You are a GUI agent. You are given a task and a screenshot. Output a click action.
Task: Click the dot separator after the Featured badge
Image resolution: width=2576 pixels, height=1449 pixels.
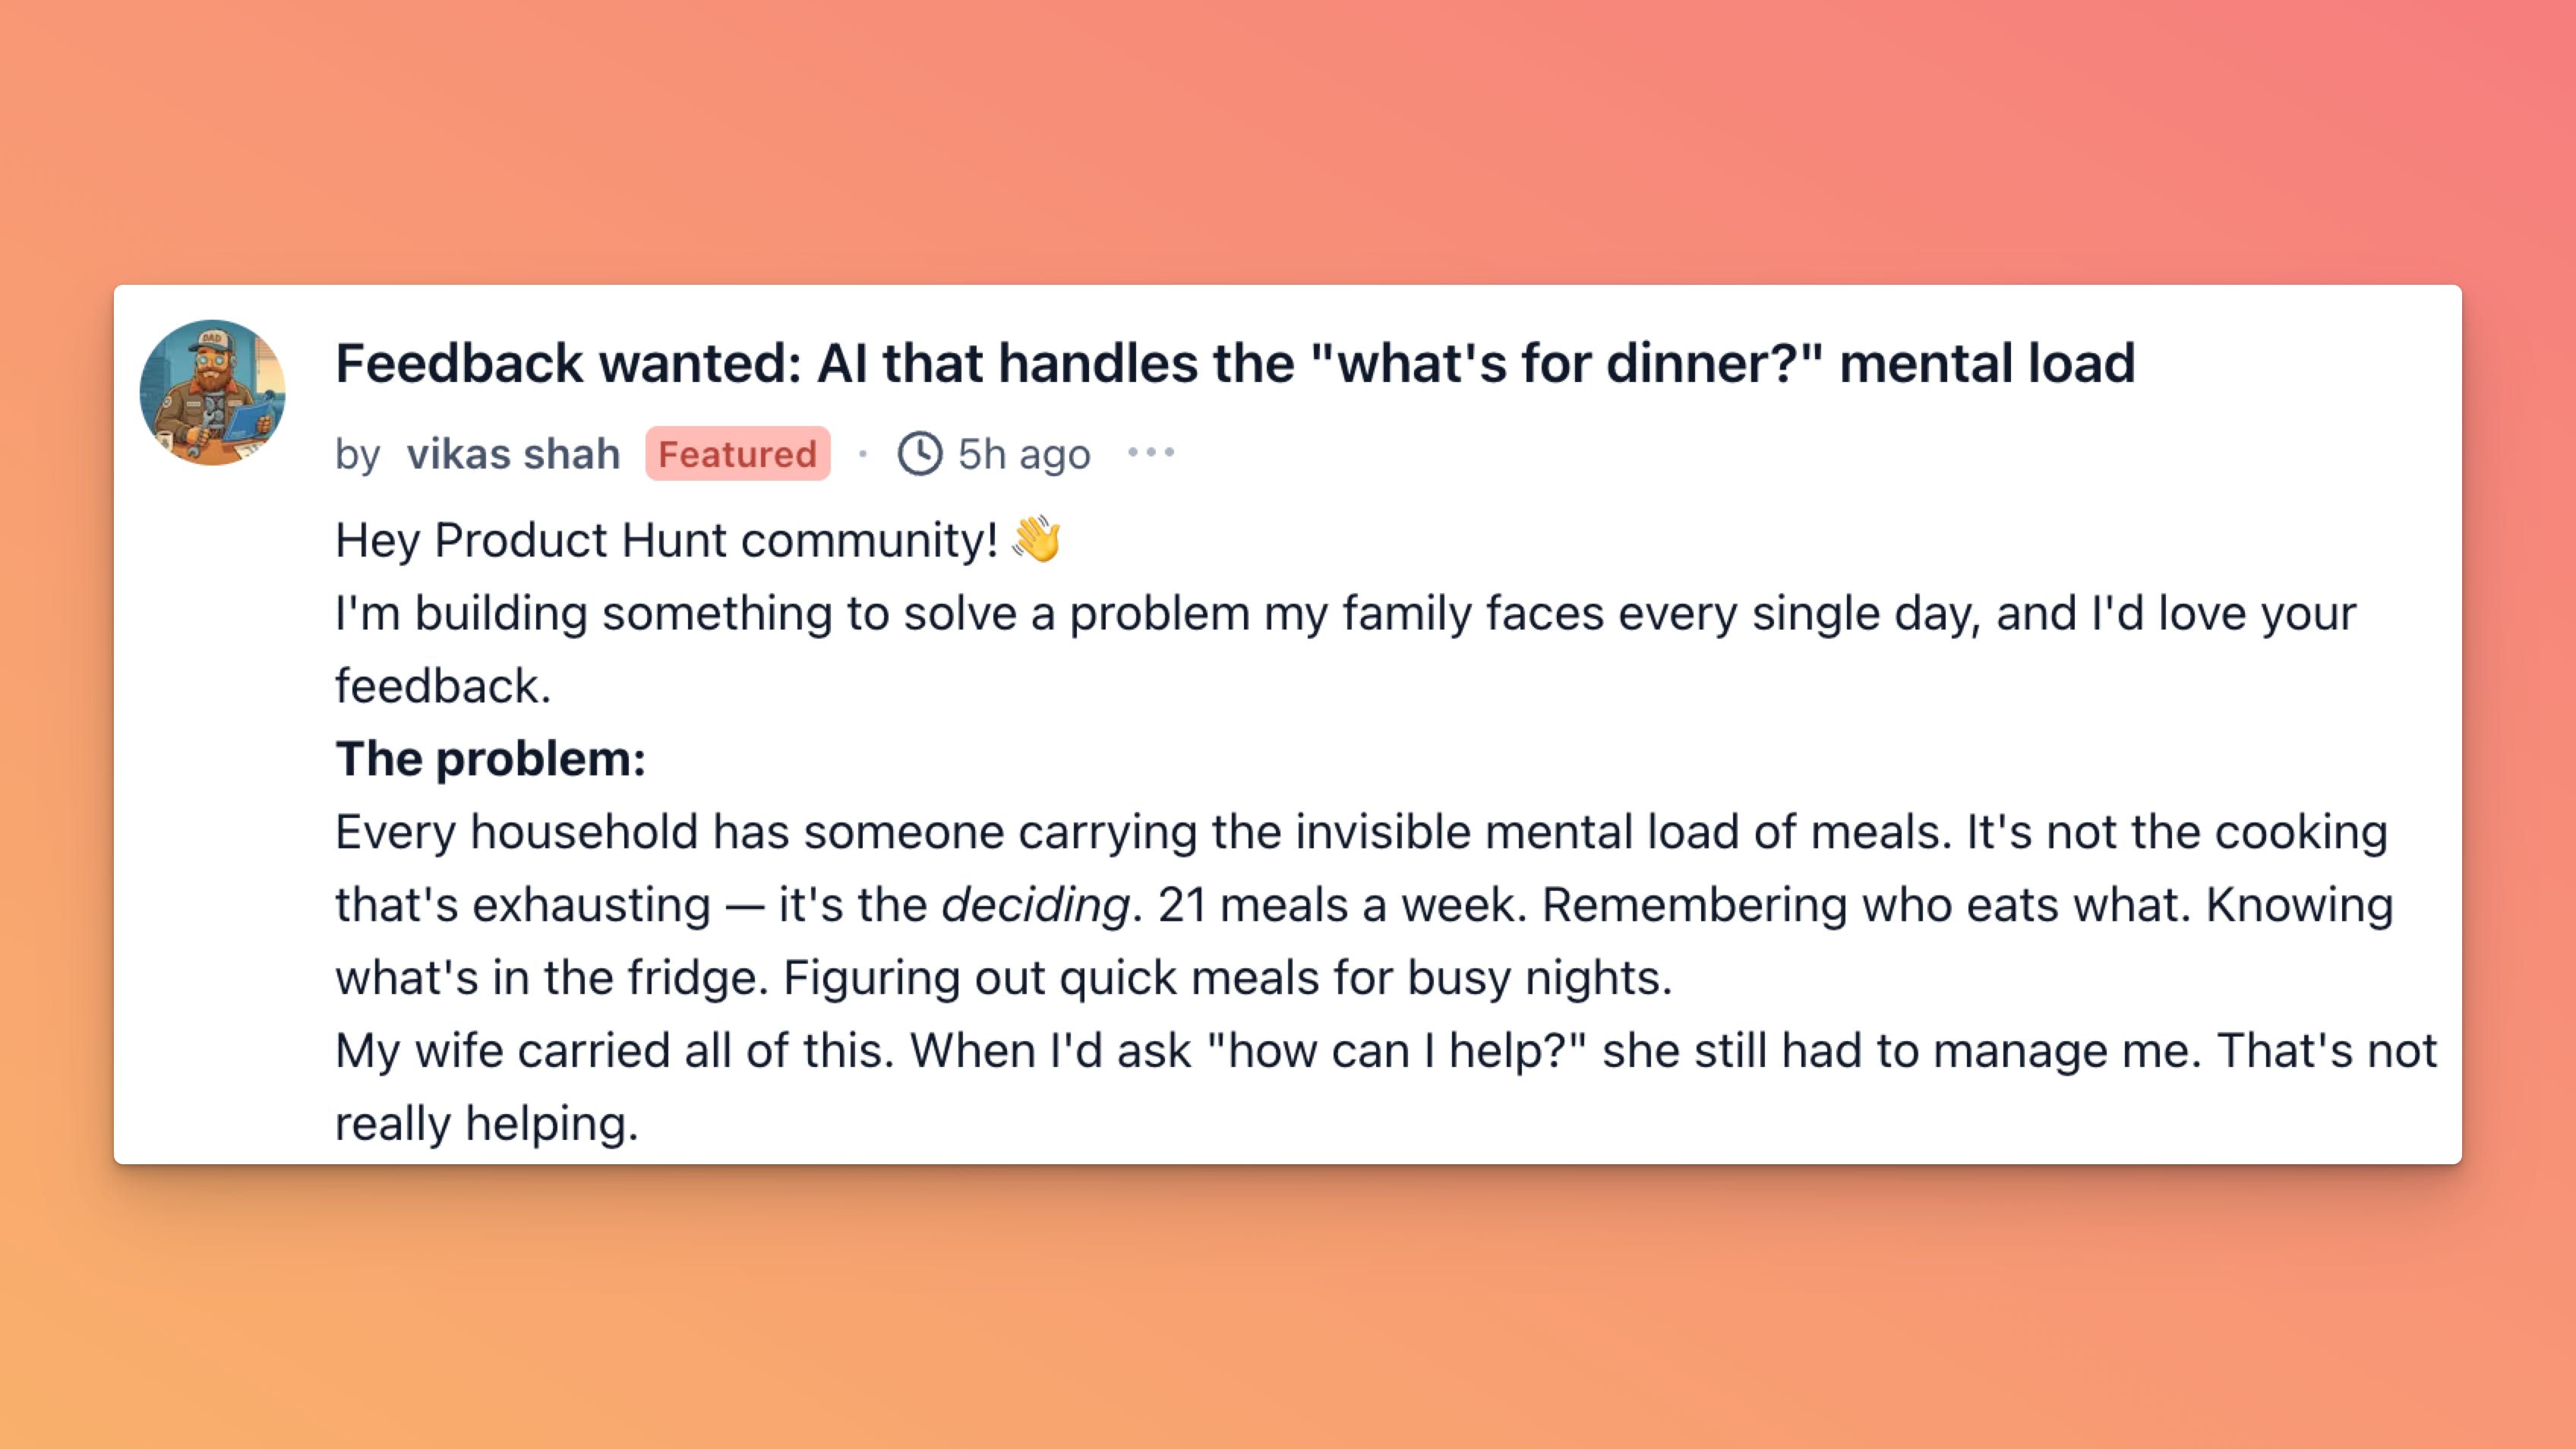click(863, 454)
